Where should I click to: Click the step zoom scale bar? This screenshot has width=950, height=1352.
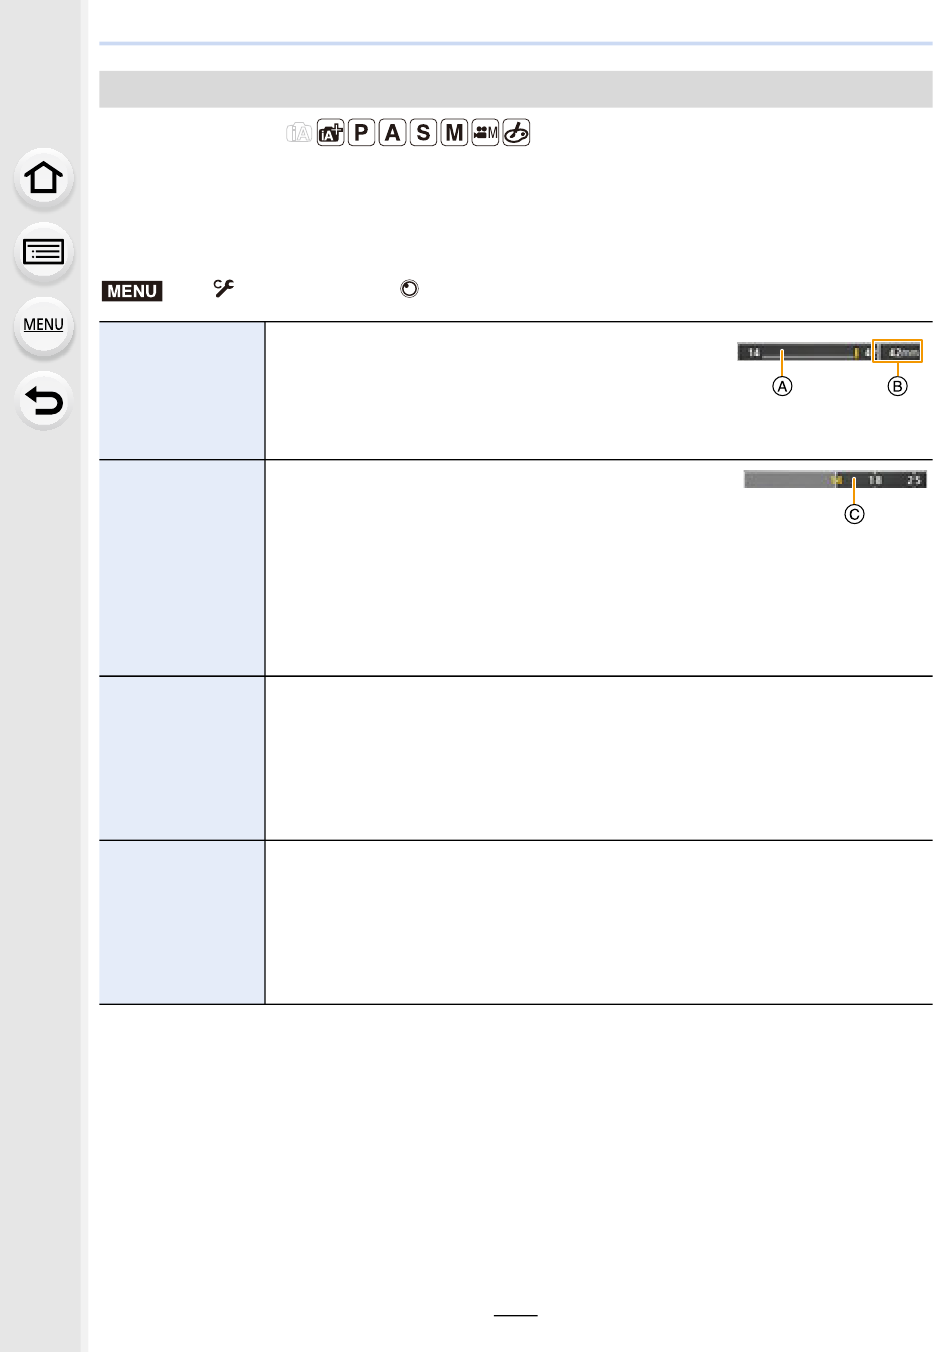click(835, 480)
